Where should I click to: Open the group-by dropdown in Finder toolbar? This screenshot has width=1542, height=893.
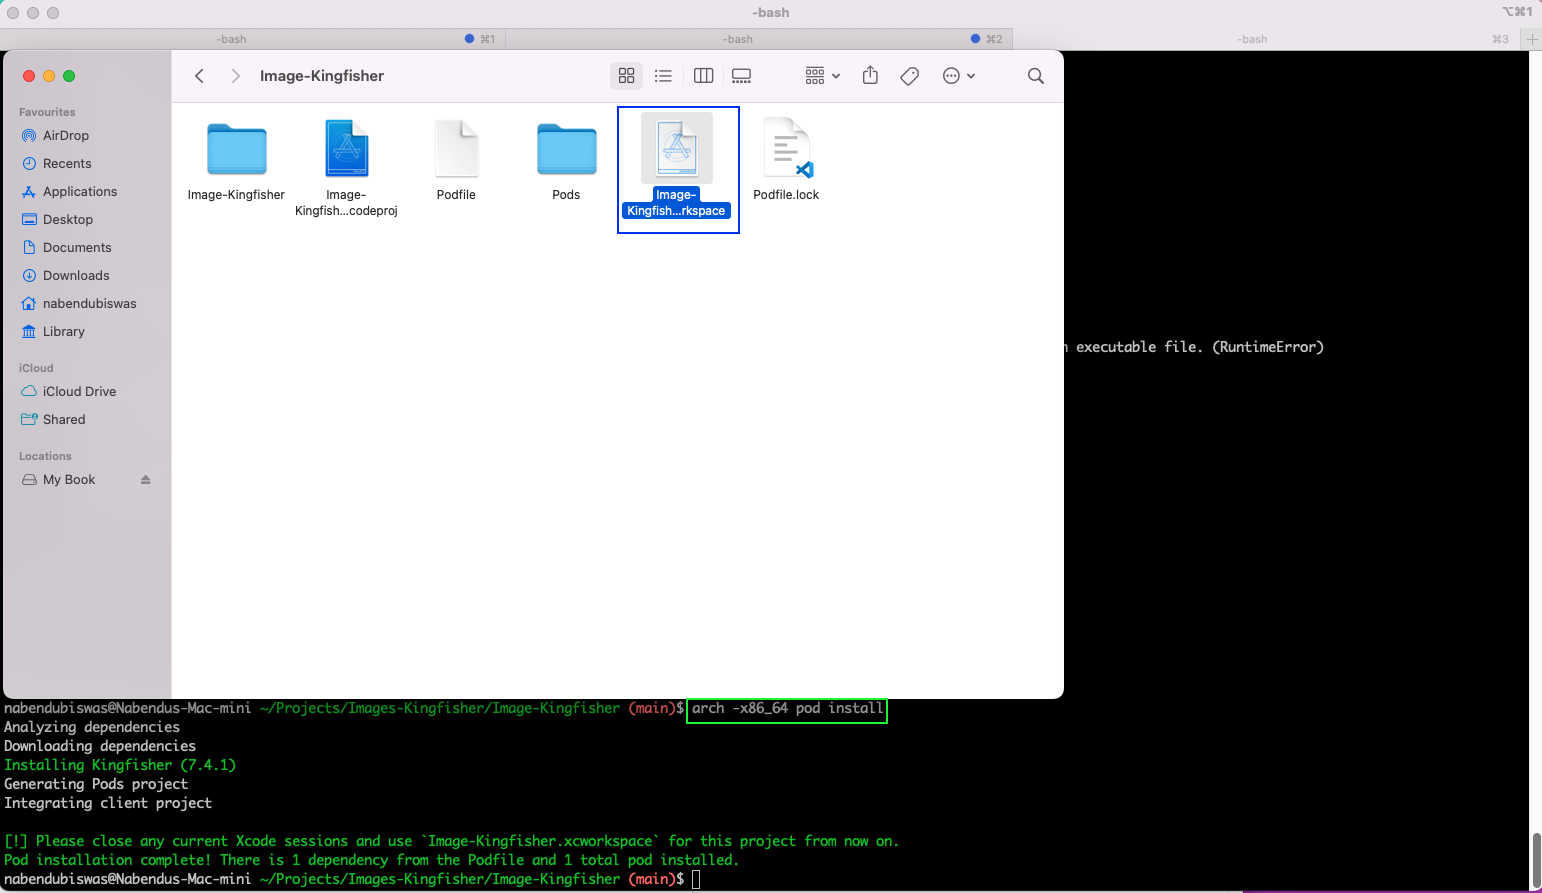822,76
